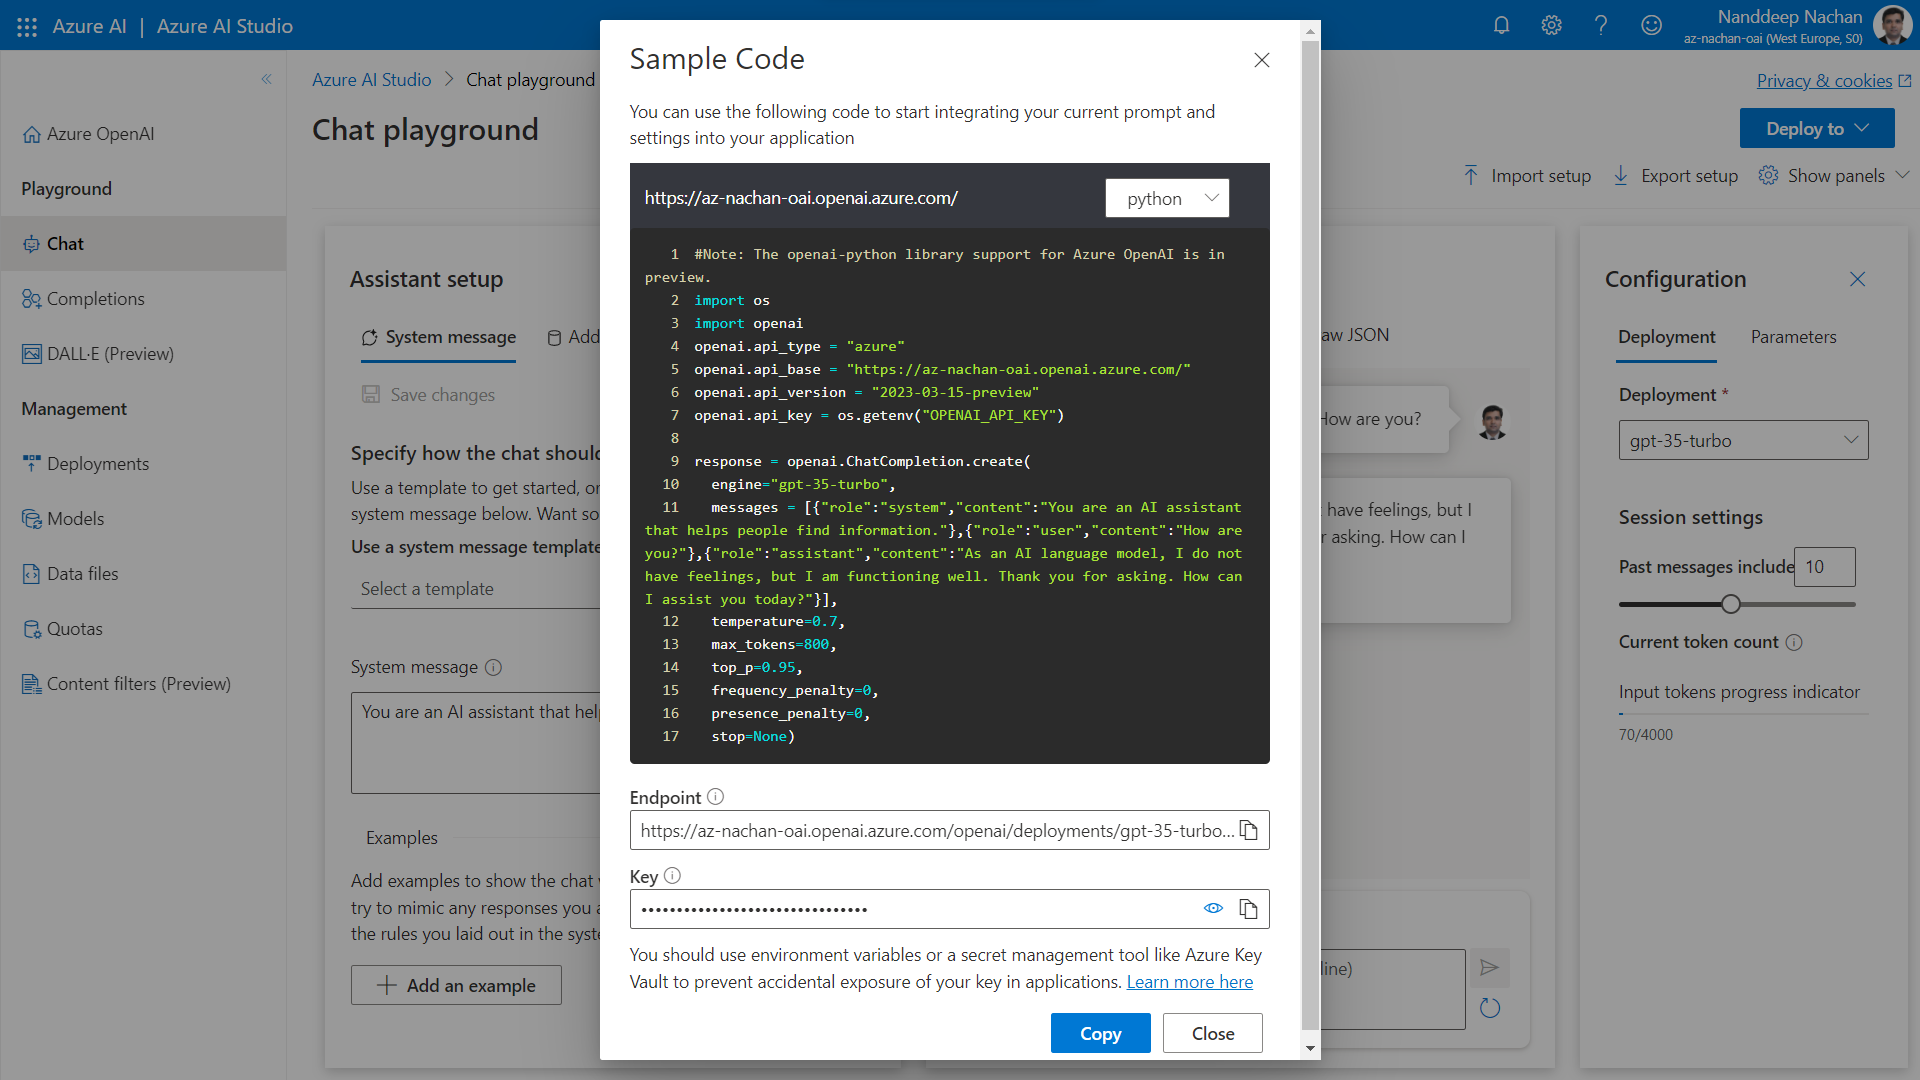The width and height of the screenshot is (1920, 1080).
Task: Open Completions in the sidebar
Action: (95, 299)
